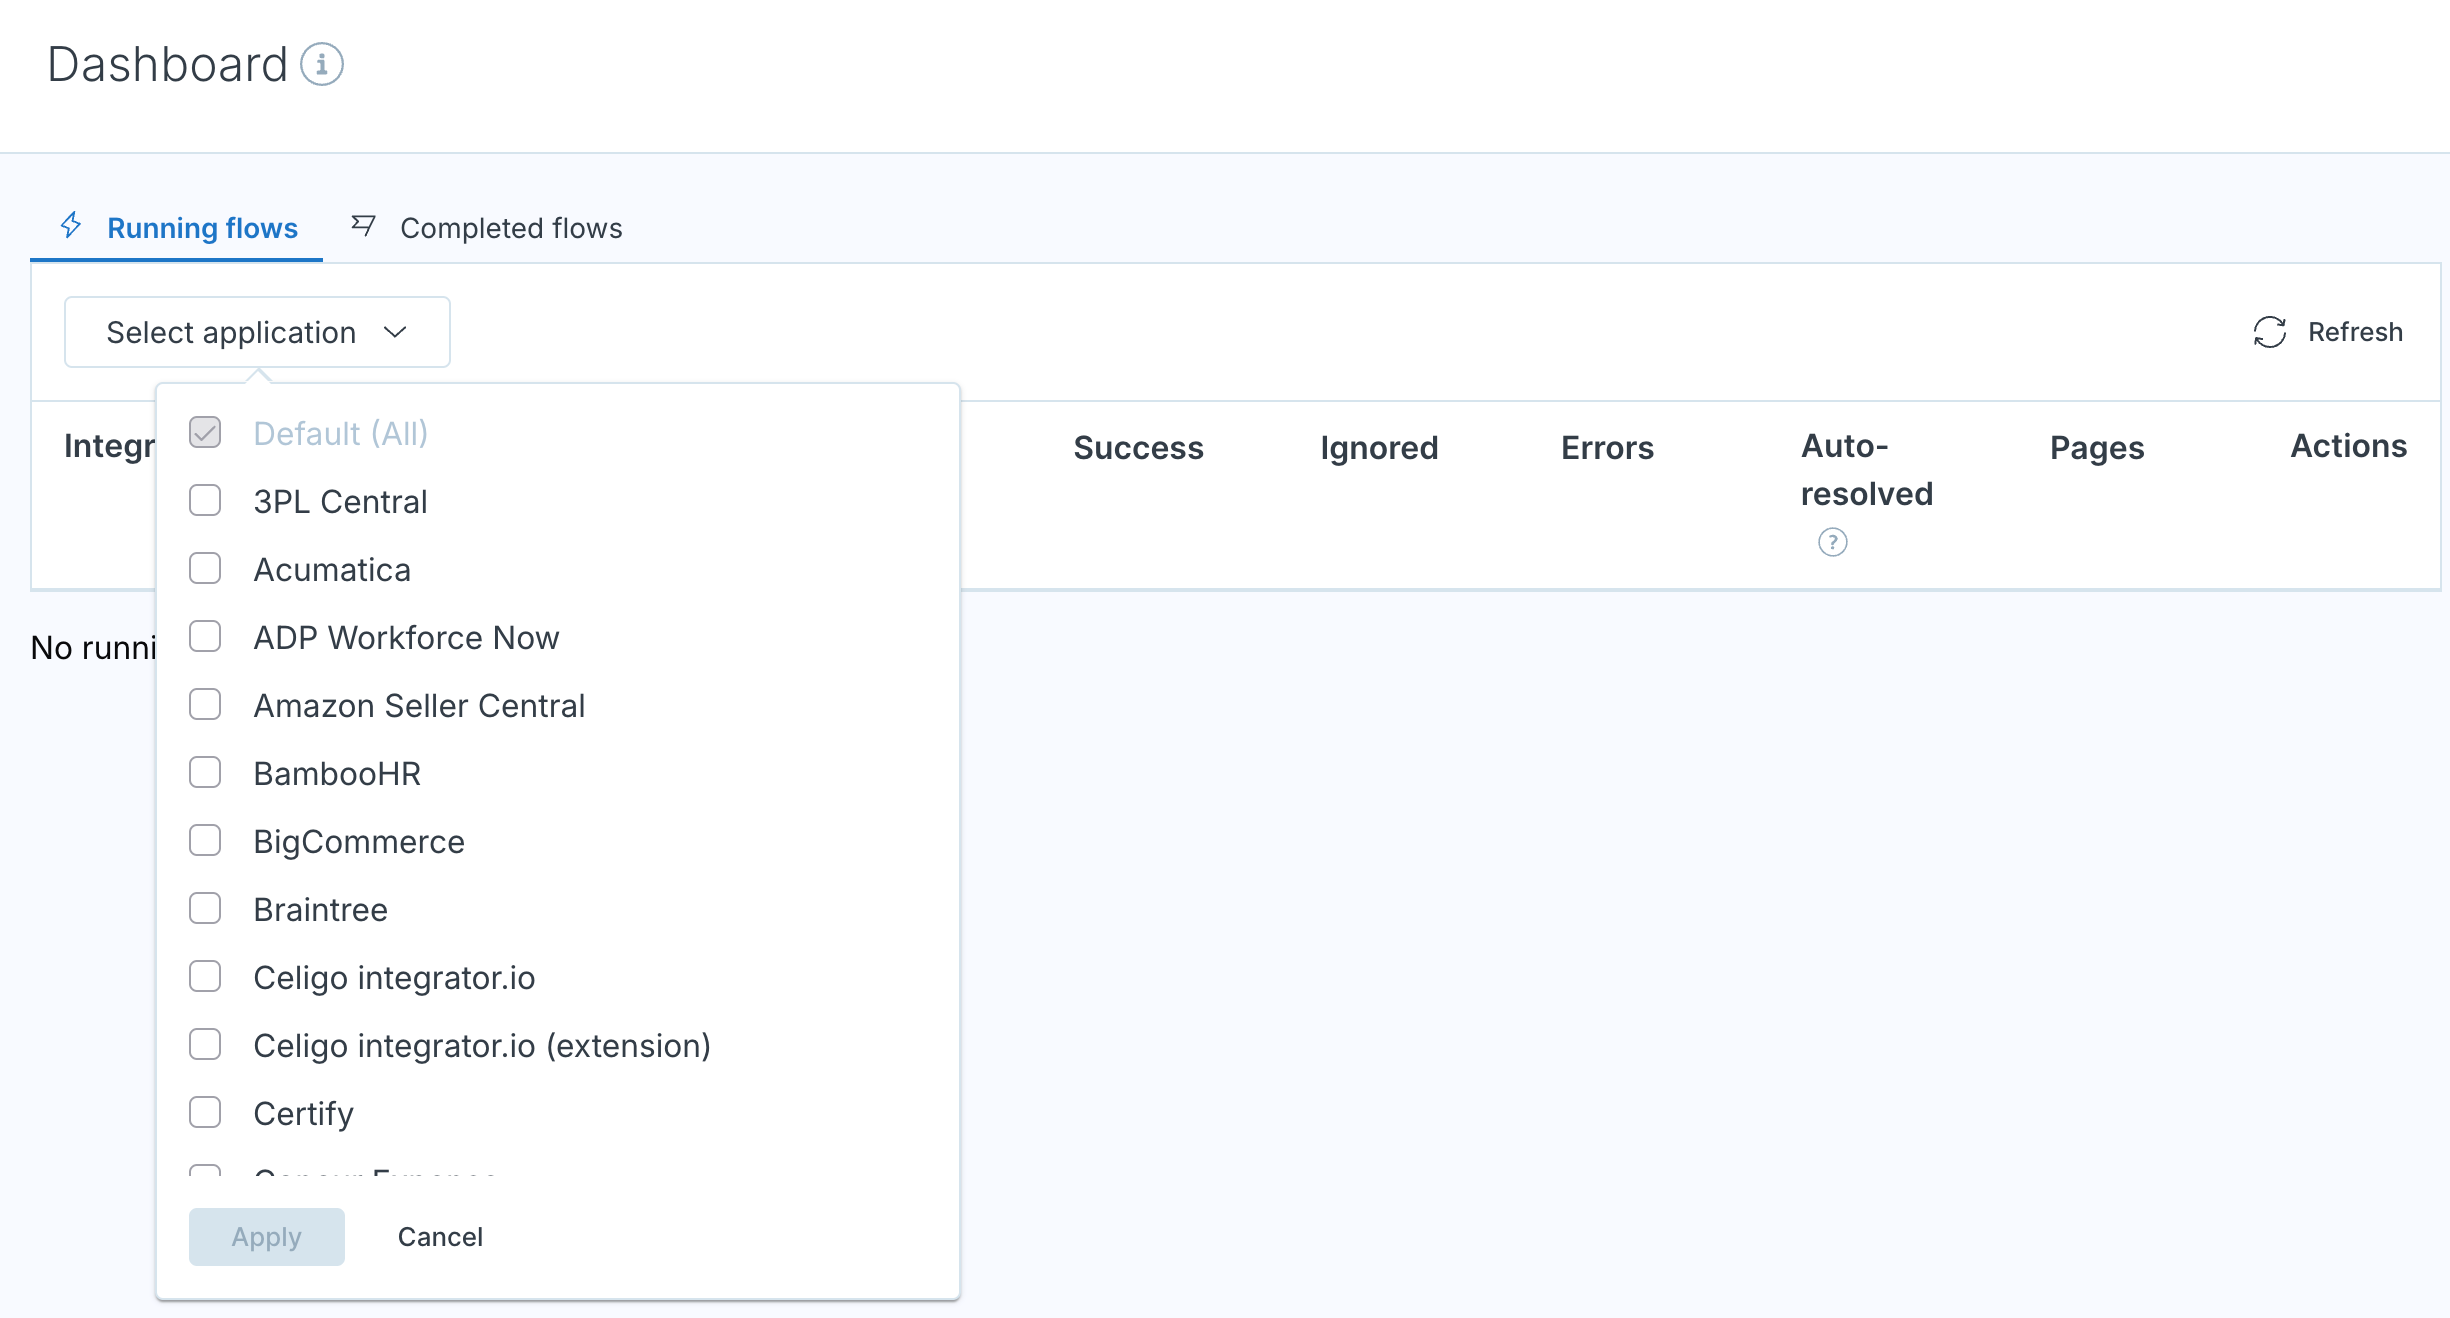Tick the Certify checkbox
The width and height of the screenshot is (2450, 1318).
click(x=205, y=1113)
